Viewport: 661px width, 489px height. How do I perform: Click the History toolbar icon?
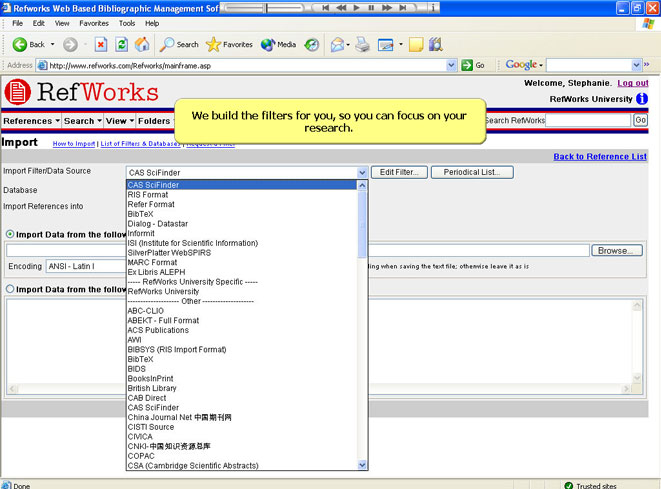coord(312,44)
